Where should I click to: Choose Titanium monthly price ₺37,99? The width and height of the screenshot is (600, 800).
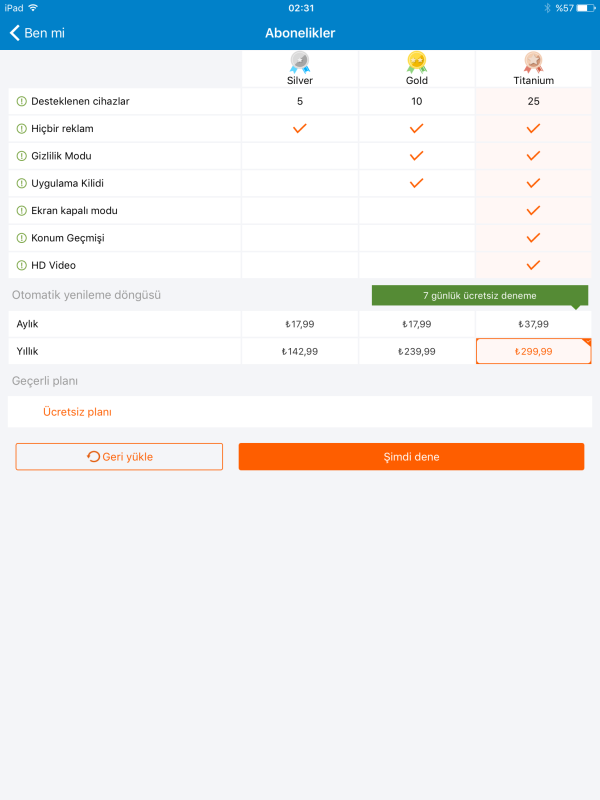coord(533,324)
